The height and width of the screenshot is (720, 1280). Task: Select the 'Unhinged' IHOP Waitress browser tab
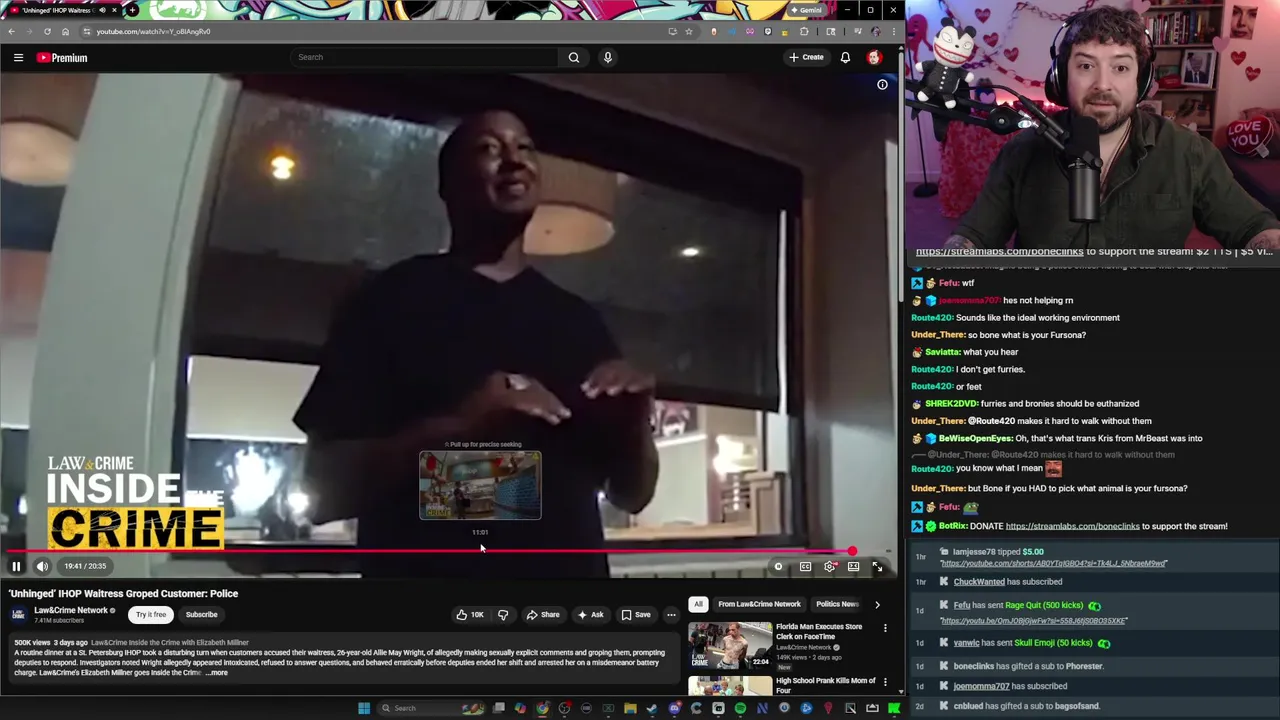pyautogui.click(x=62, y=10)
